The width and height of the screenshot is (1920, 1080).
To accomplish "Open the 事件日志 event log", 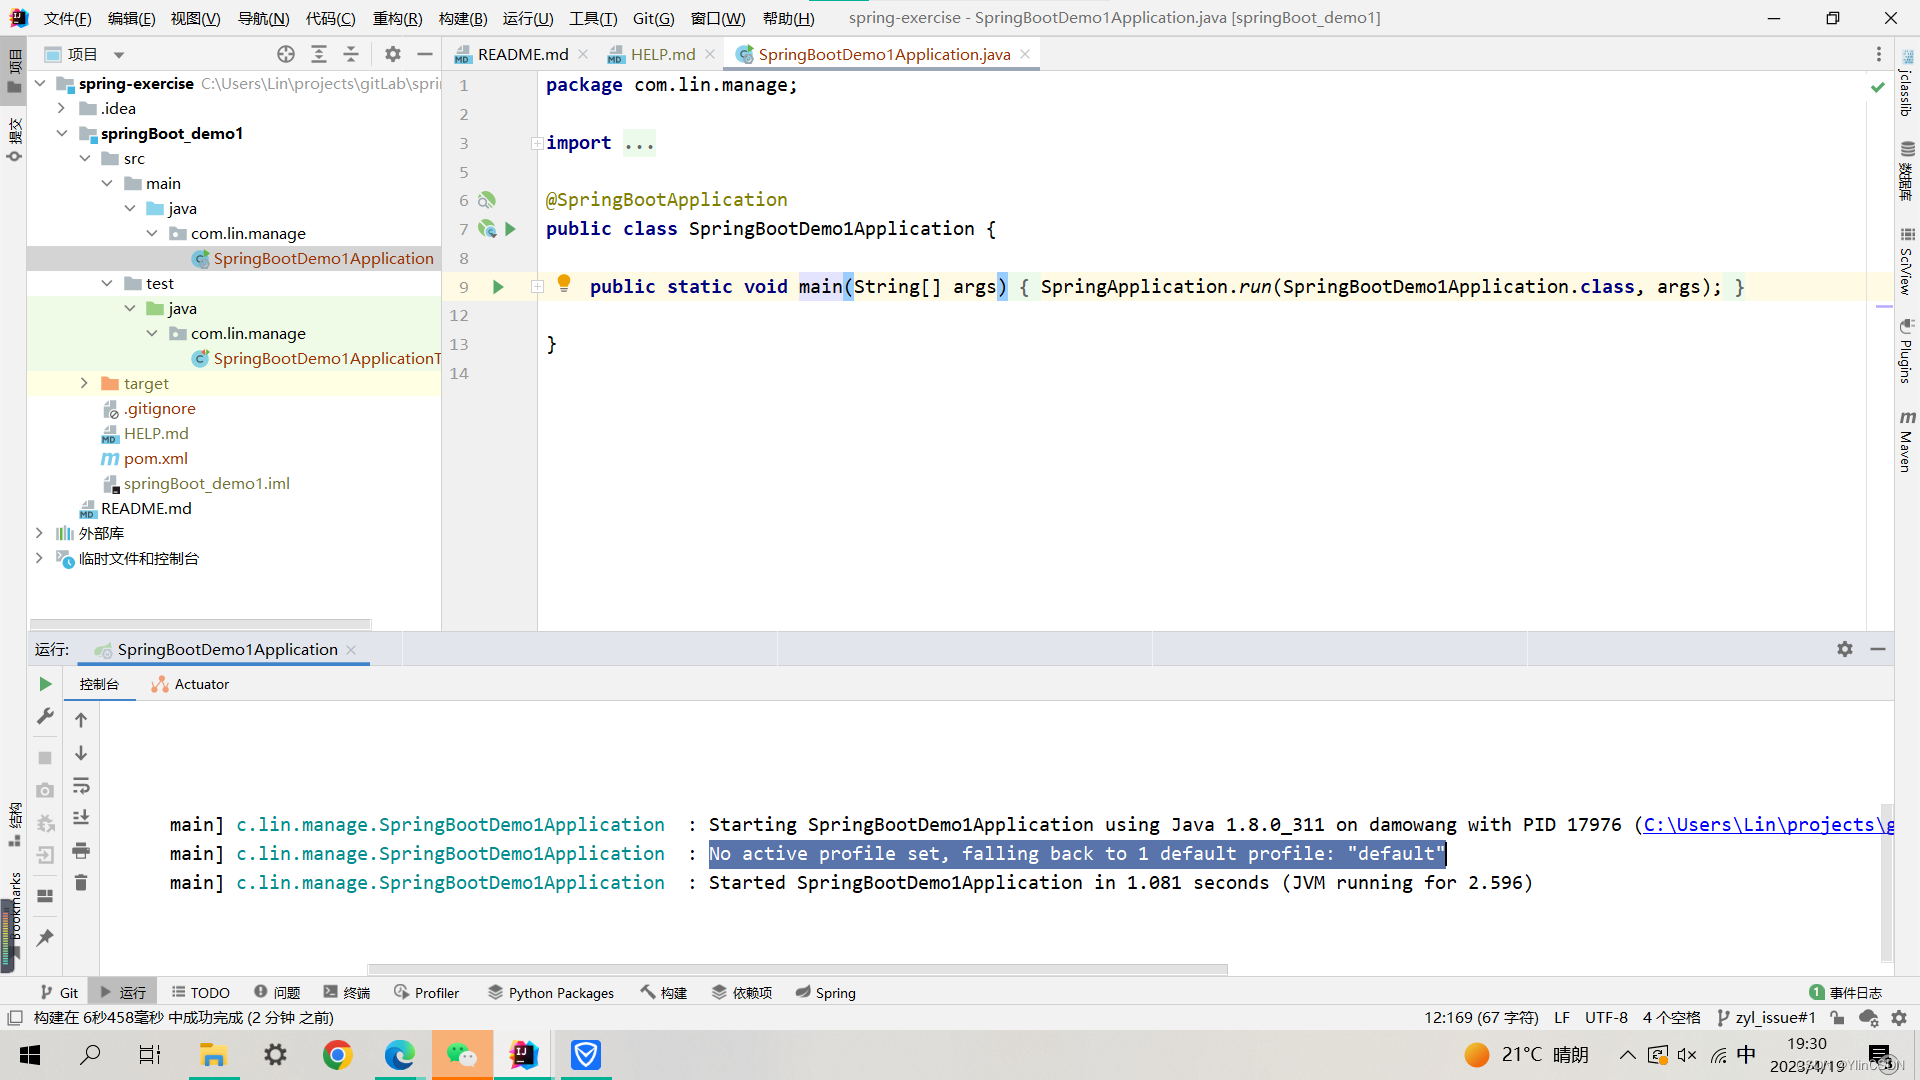I will 1846,992.
